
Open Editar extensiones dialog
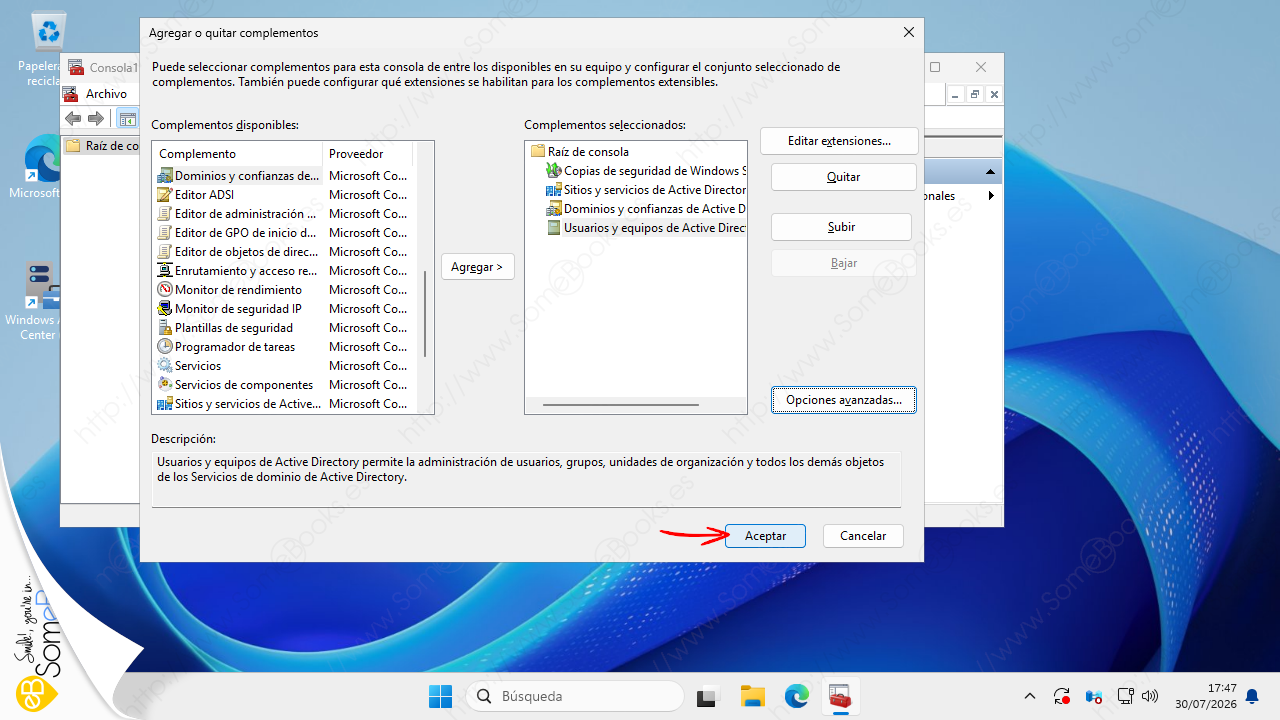[x=839, y=141]
